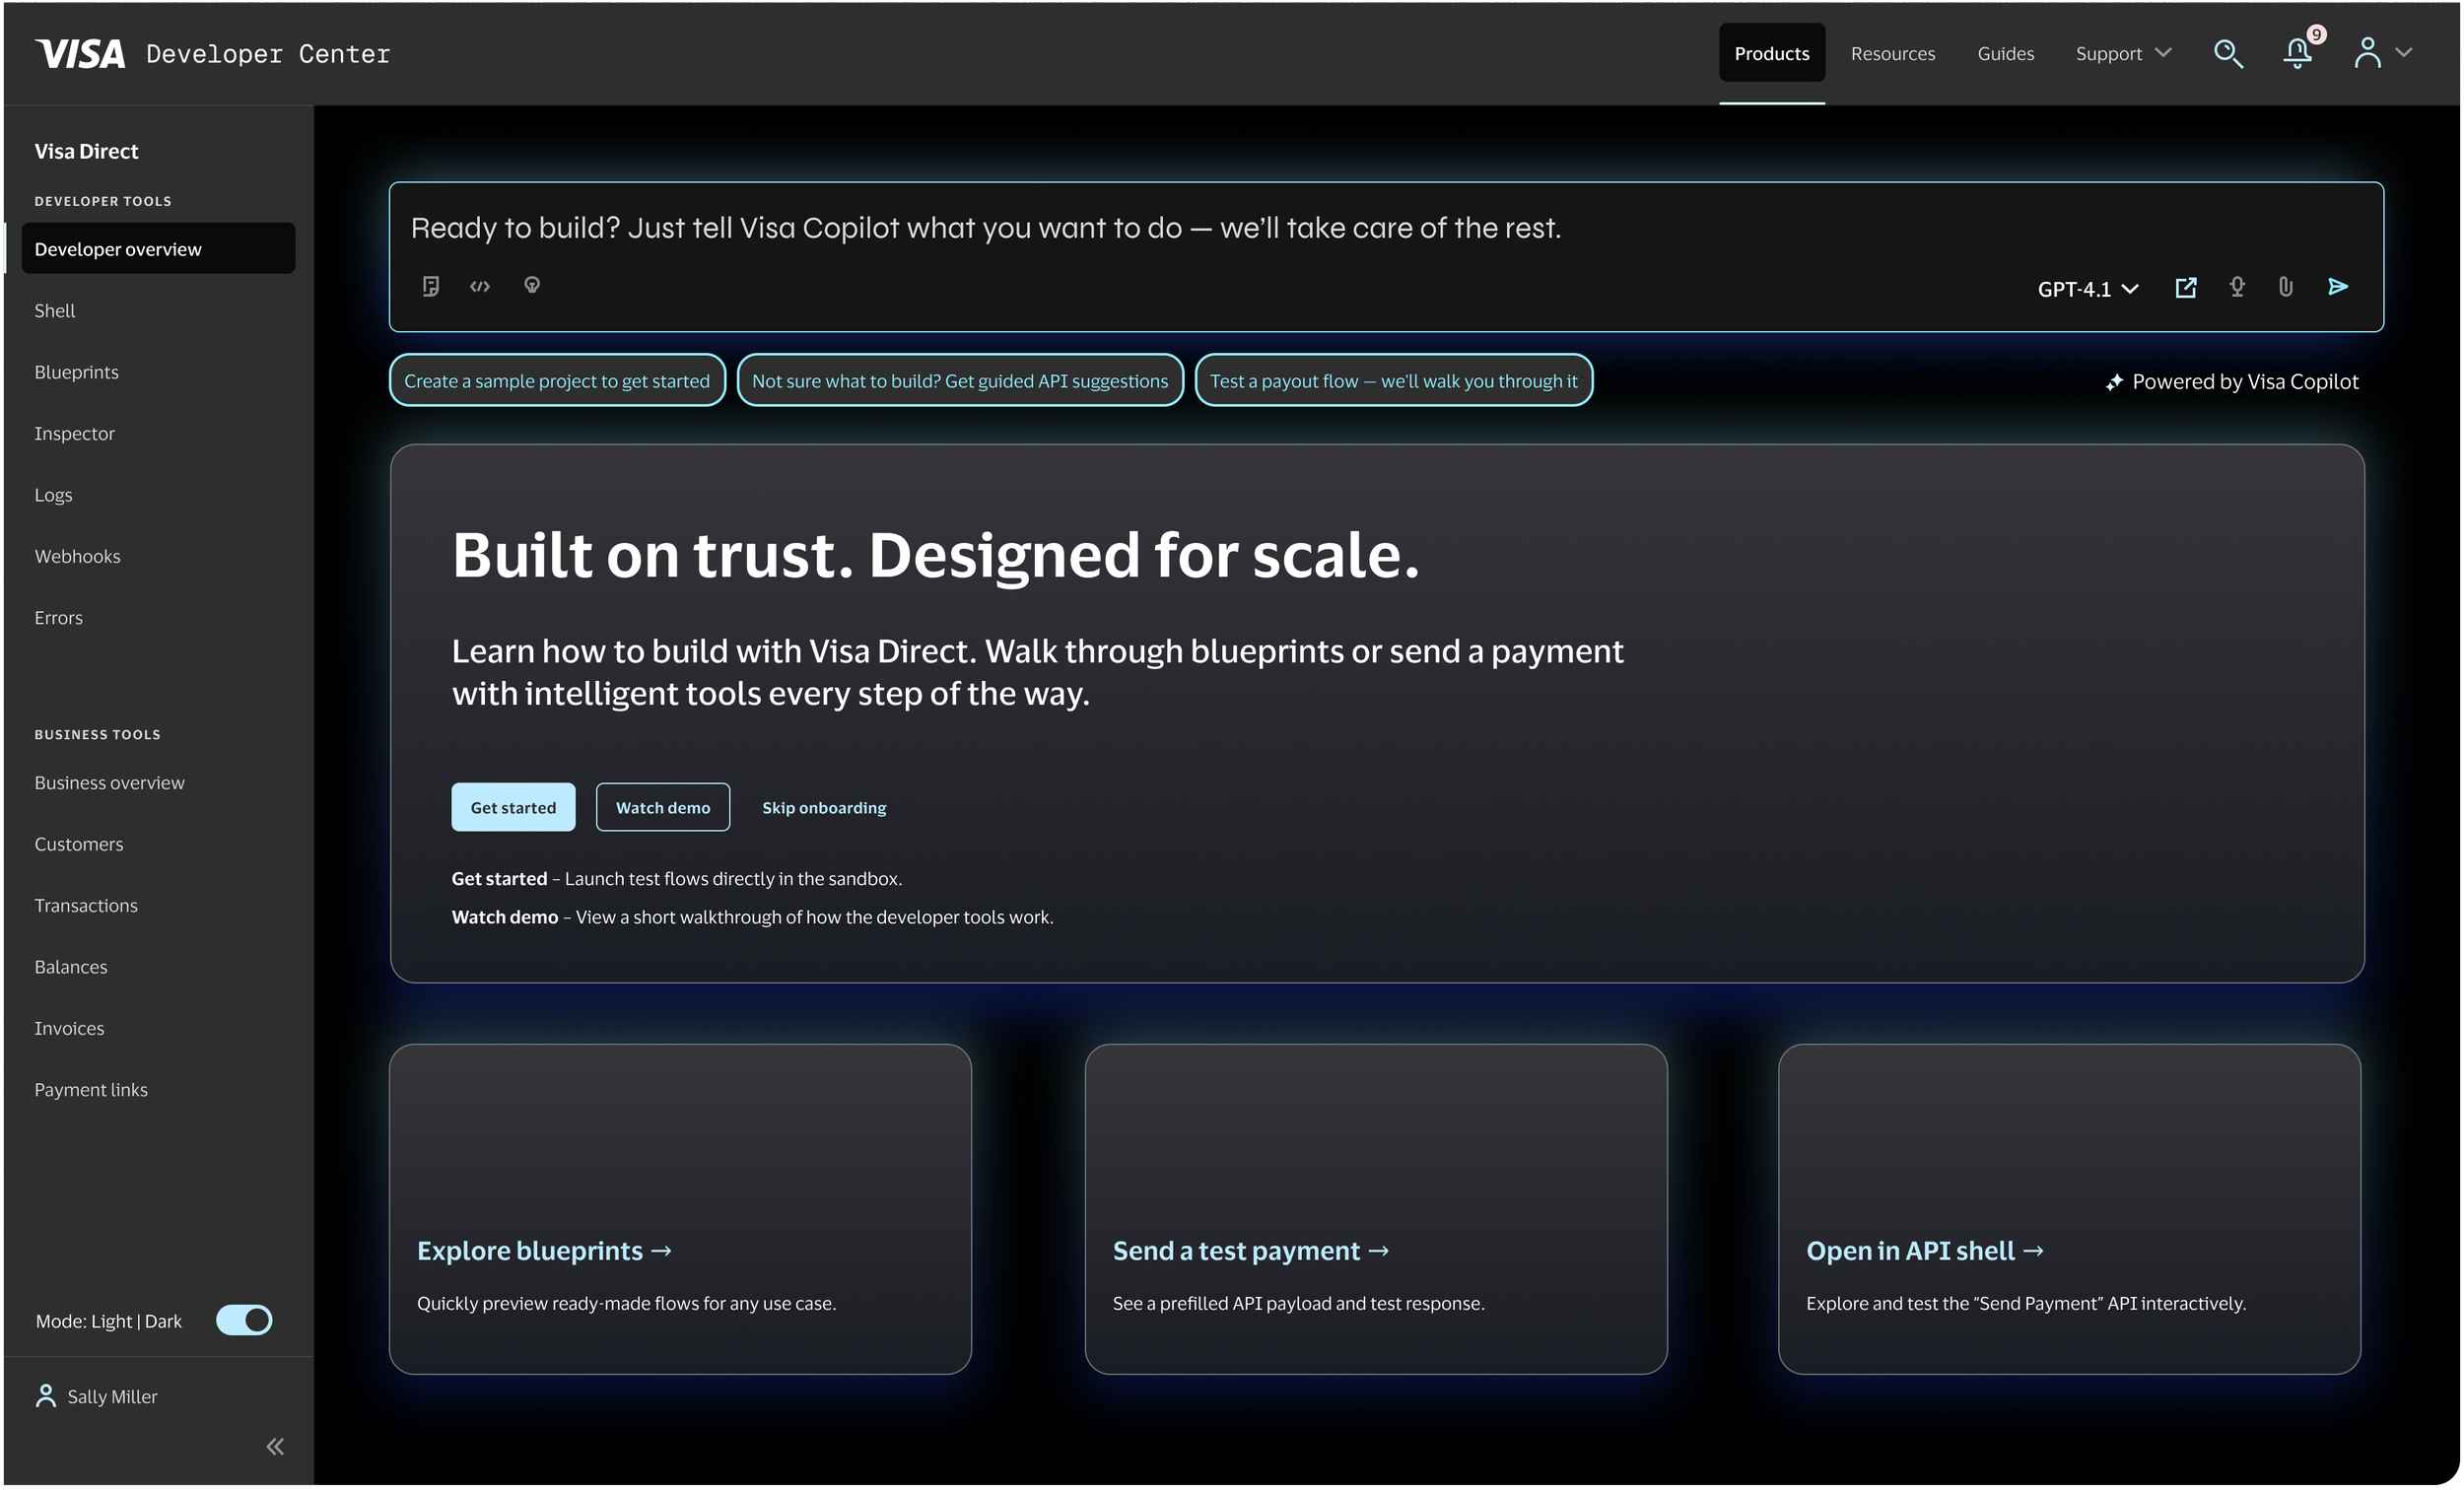Open Blueprints in the sidebar
2464x1490 pixels.
coord(76,372)
